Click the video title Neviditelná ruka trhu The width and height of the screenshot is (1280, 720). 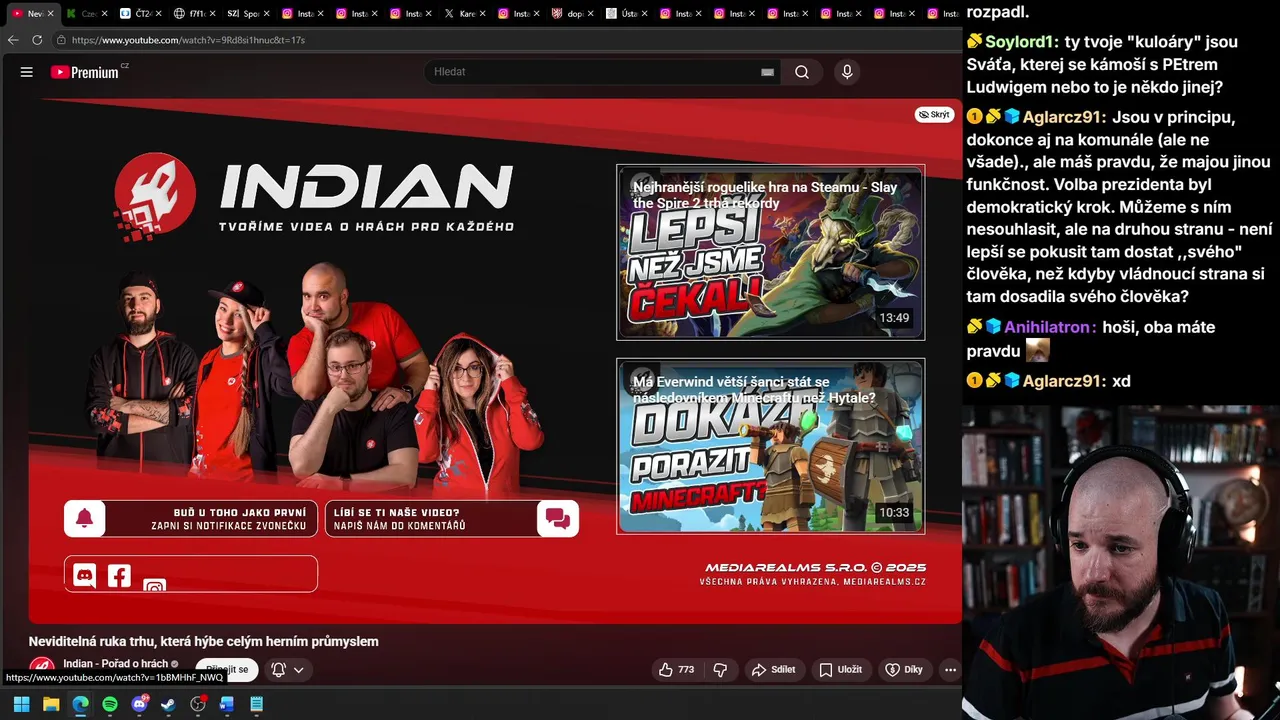[x=204, y=641]
